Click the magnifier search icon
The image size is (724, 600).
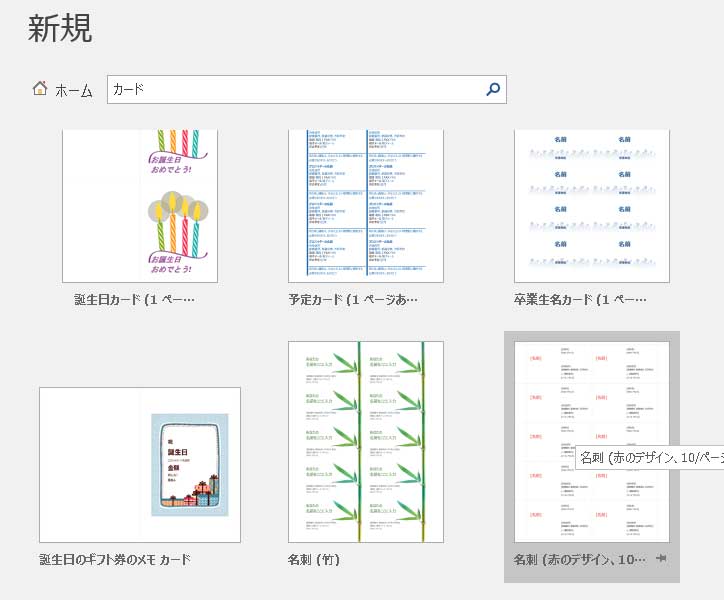492,89
